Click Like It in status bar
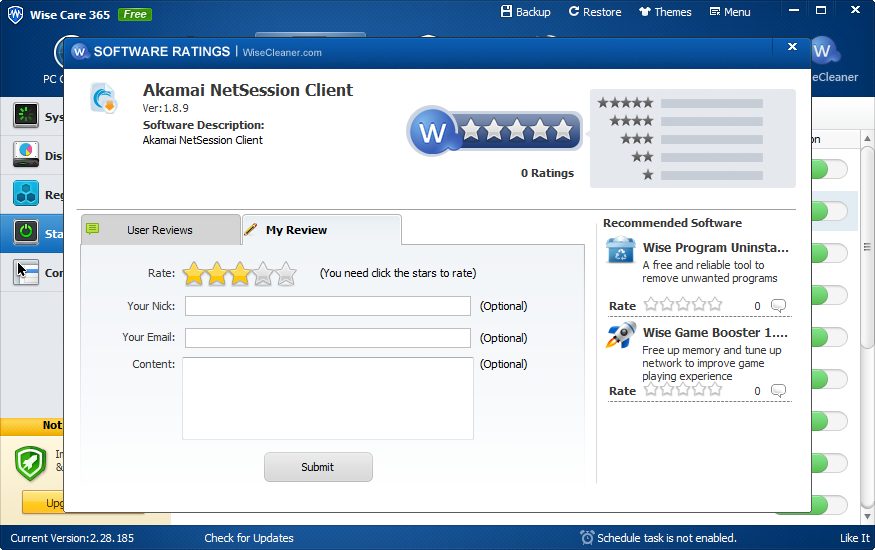The width and height of the screenshot is (875, 550). [855, 538]
